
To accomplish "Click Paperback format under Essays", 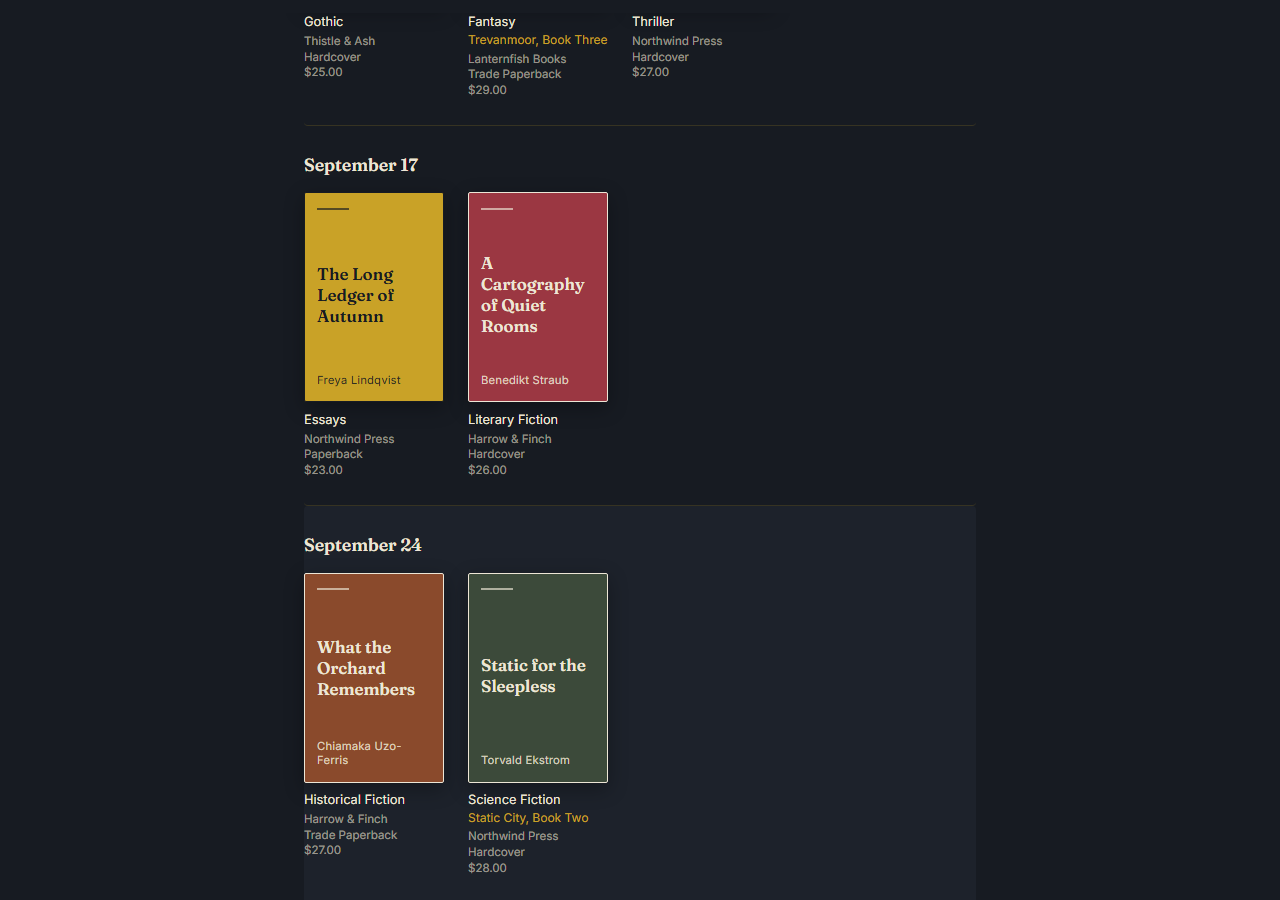I will coord(333,454).
